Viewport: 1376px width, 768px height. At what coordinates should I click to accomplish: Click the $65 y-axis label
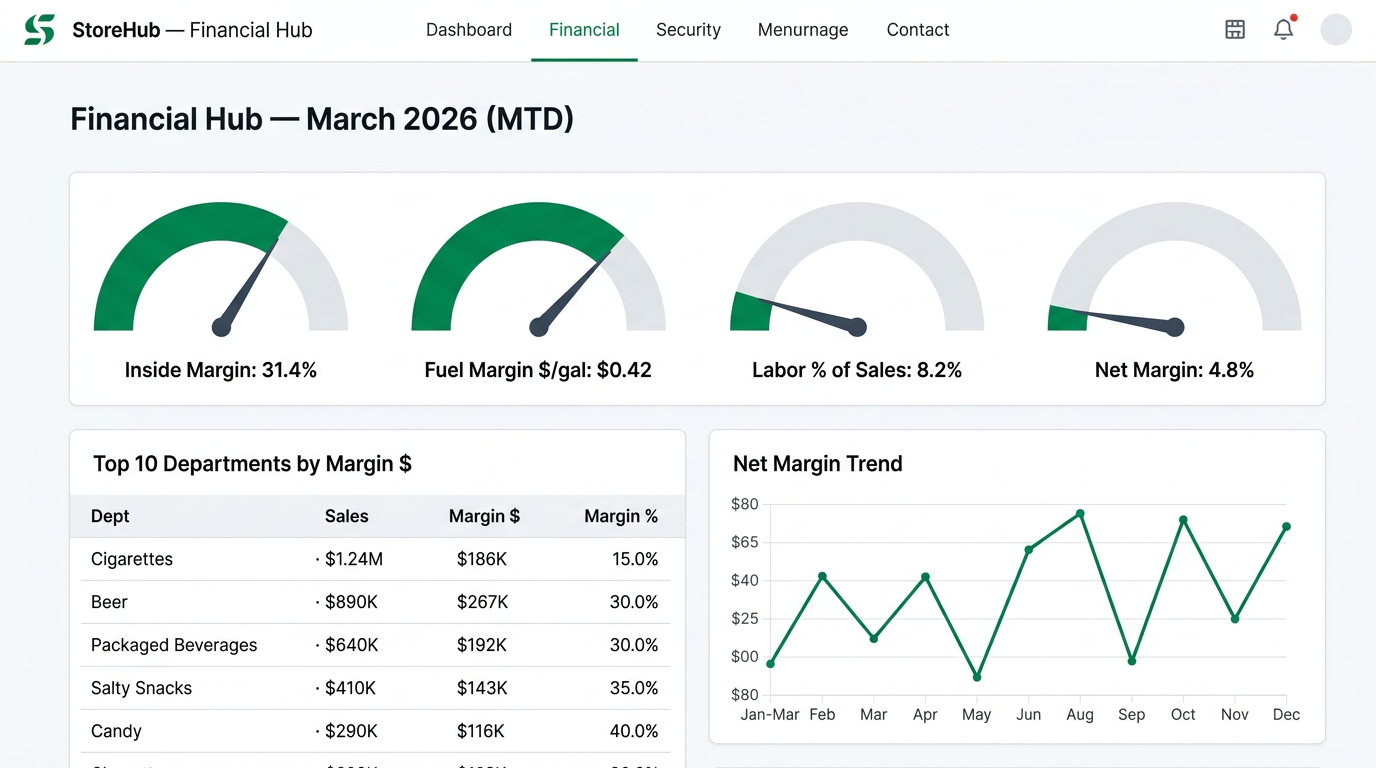tap(745, 542)
